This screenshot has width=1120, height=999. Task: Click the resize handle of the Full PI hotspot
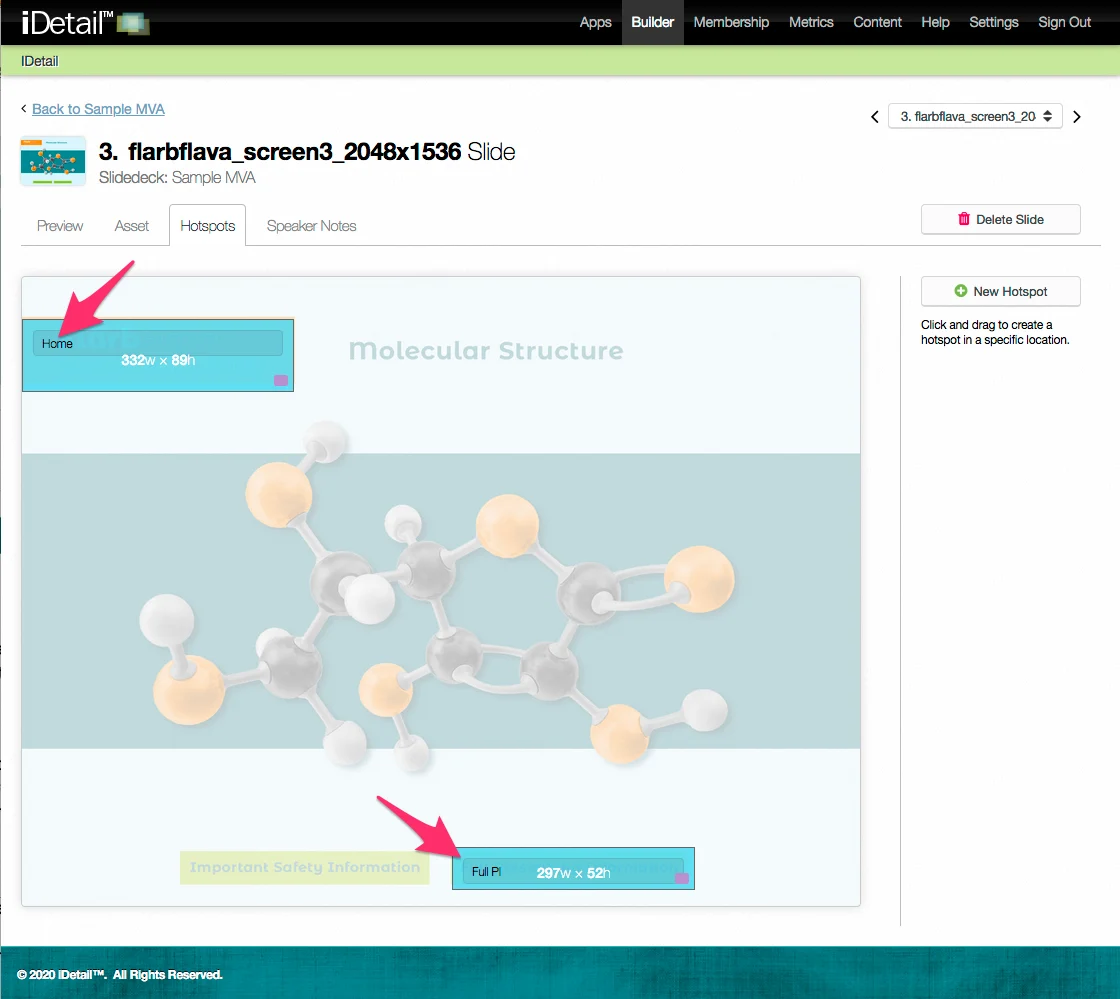click(682, 878)
